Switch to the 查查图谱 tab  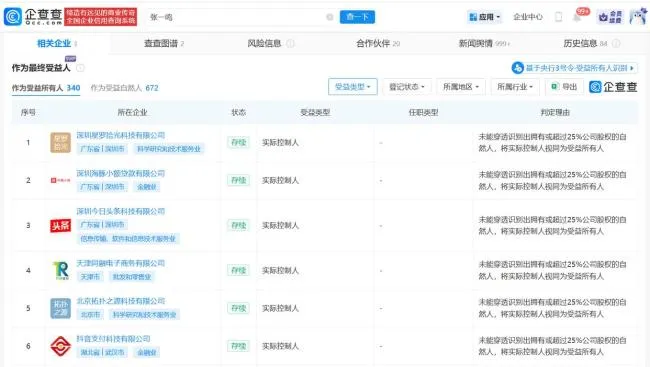[x=164, y=43]
